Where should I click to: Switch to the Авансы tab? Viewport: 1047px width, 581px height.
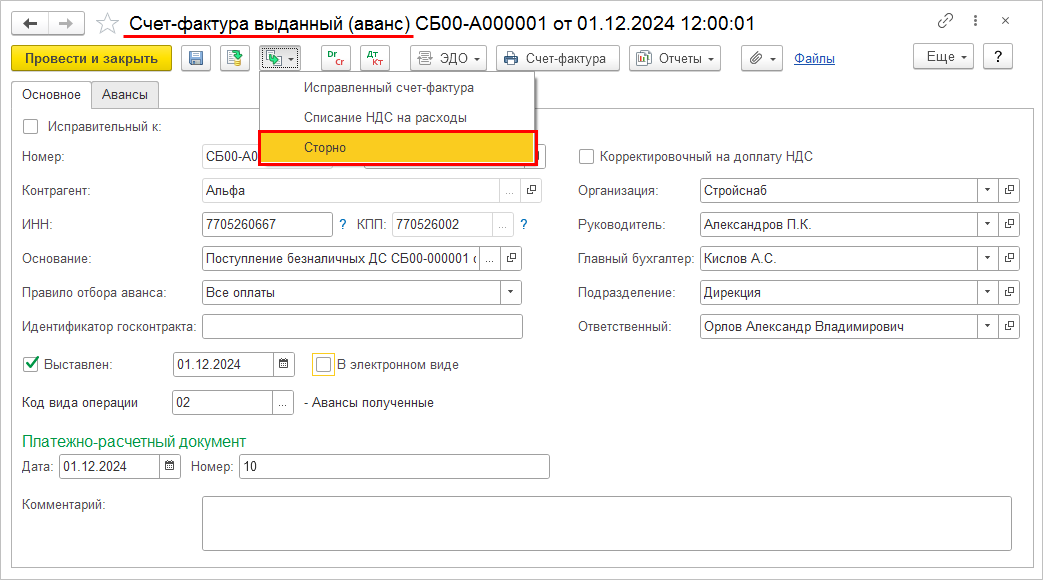tap(125, 95)
